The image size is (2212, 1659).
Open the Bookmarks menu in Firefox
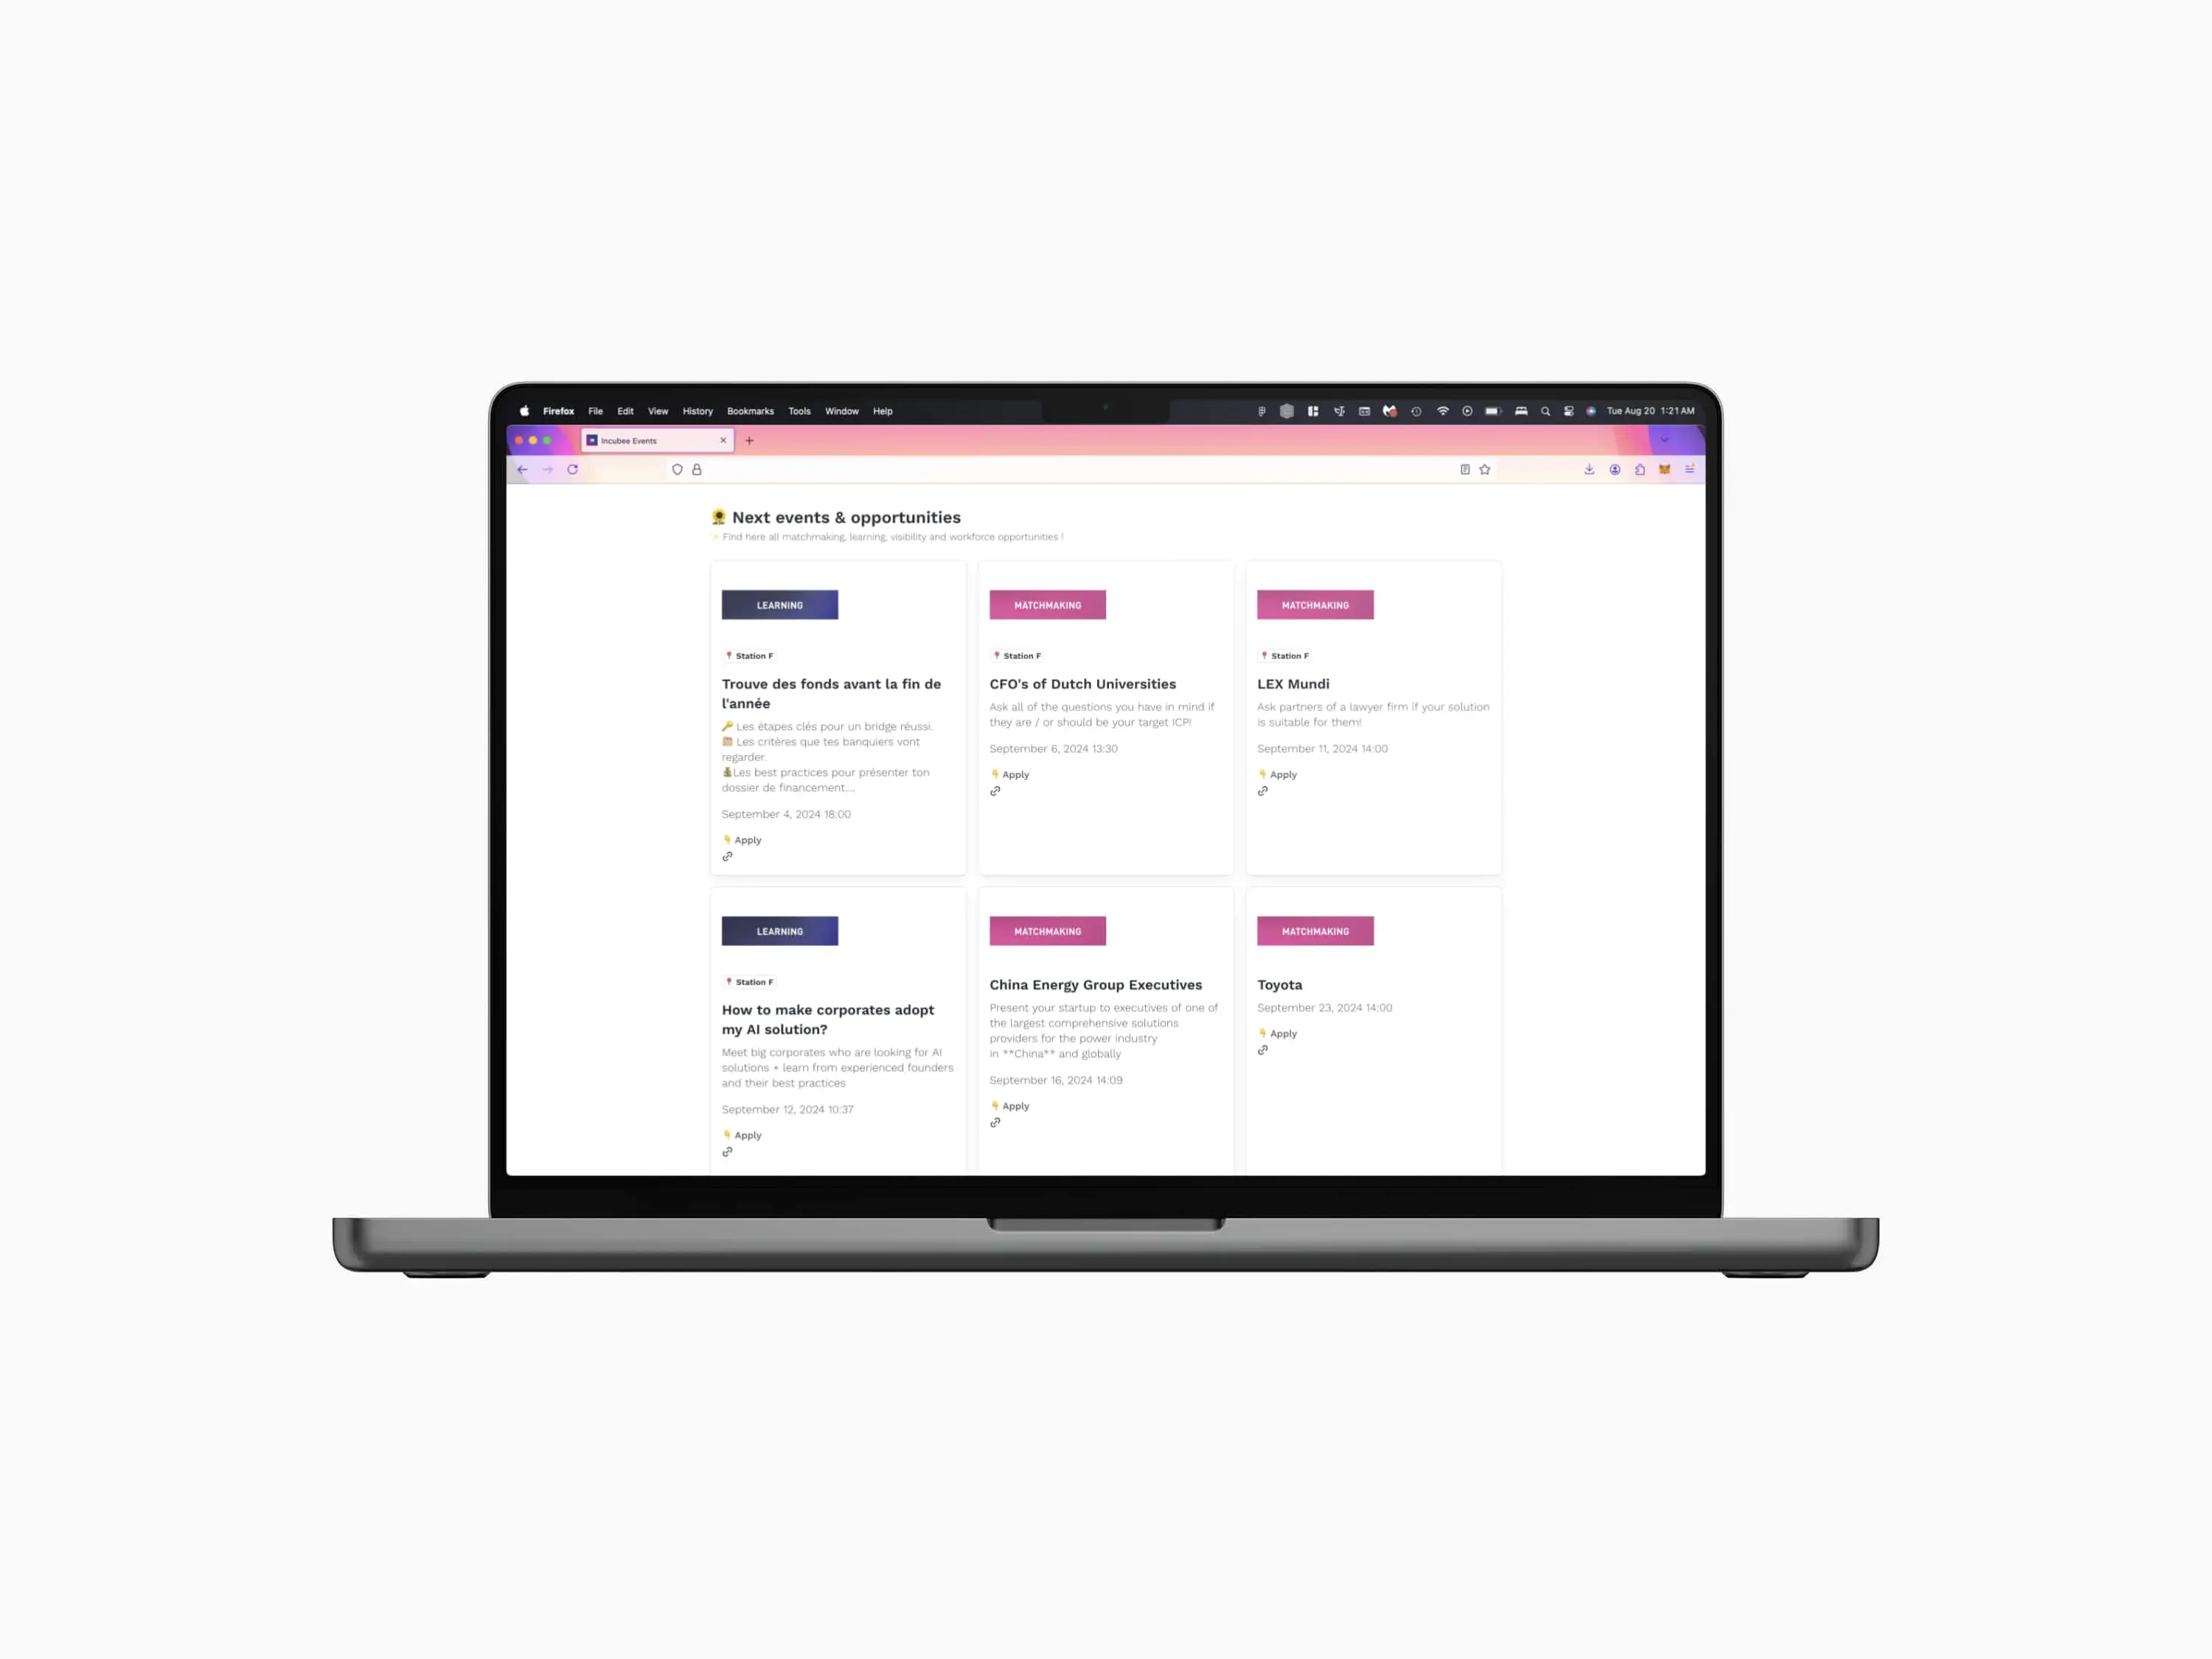(752, 411)
